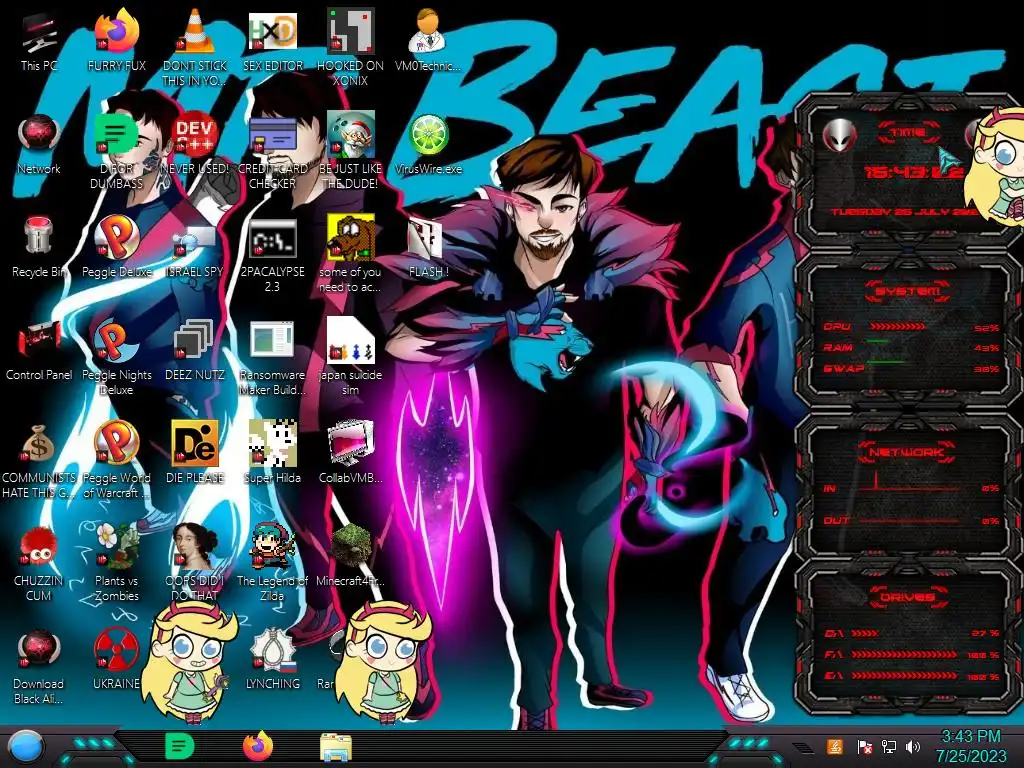Viewport: 1024px width, 768px height.
Task: Launch the Super Hilda game icon
Action: (272, 453)
